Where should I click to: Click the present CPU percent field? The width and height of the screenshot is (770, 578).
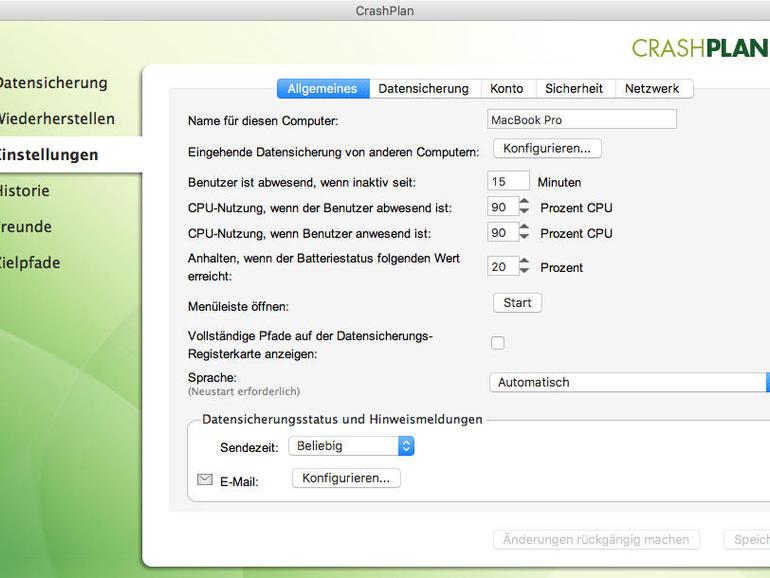[503, 232]
